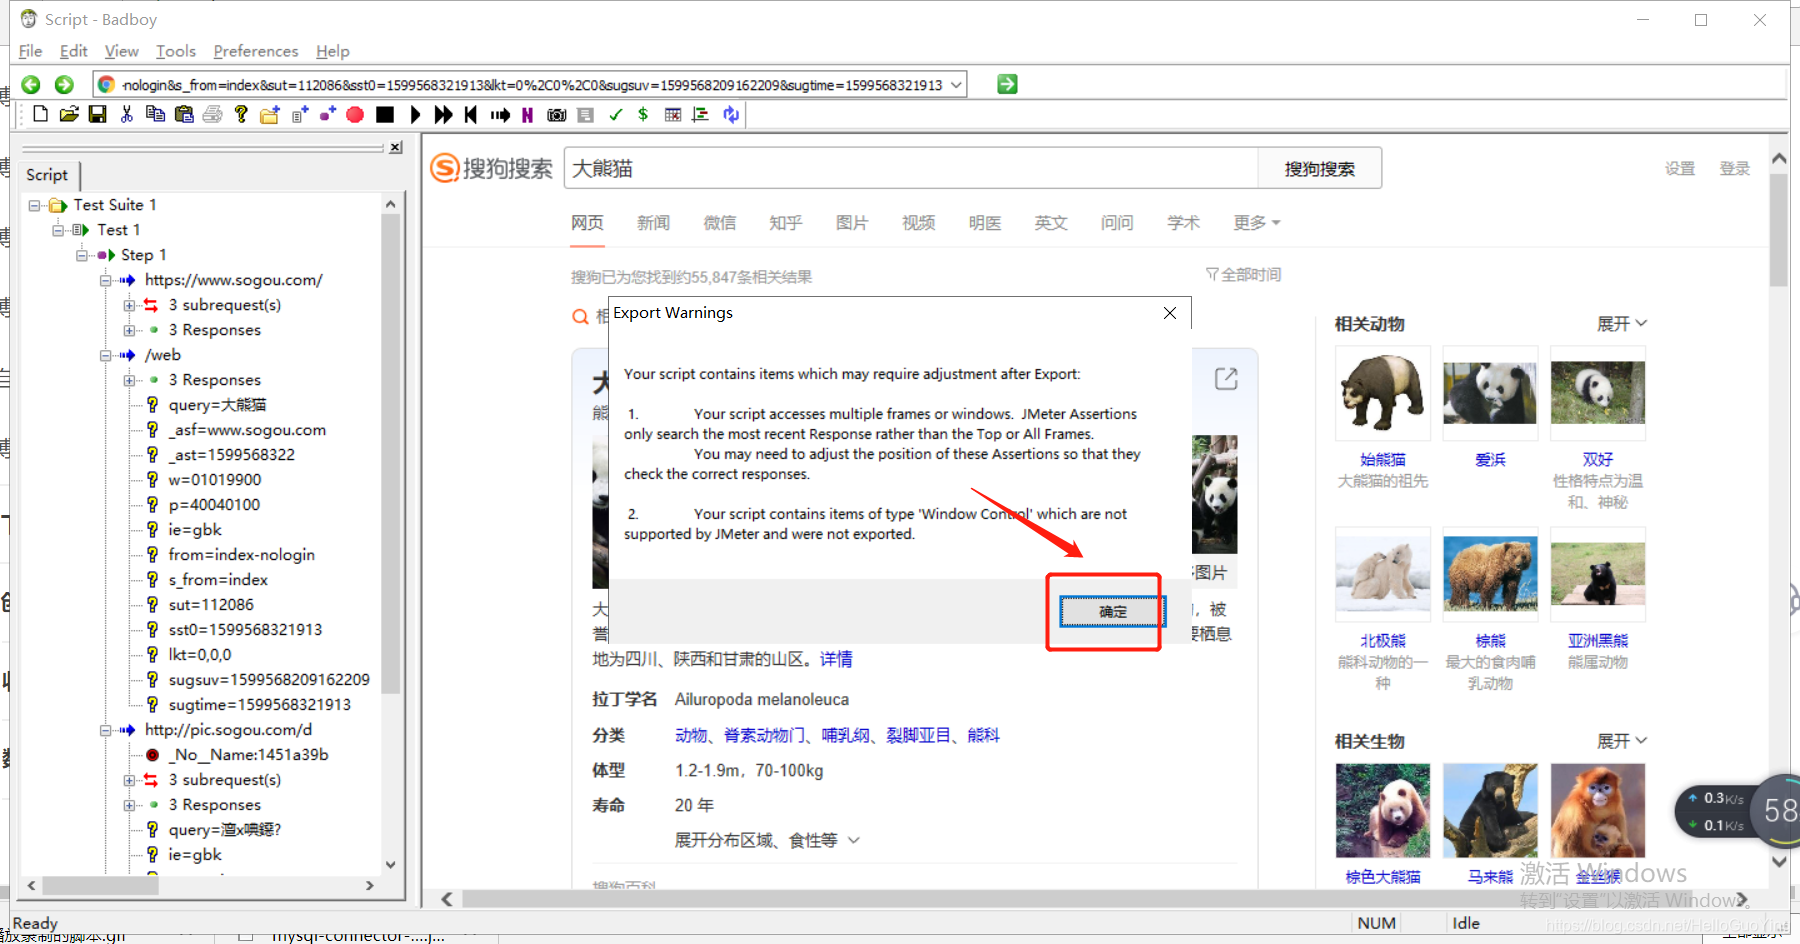Image resolution: width=1800 pixels, height=944 pixels.
Task: Click the 登录 link at top right
Action: [1734, 168]
